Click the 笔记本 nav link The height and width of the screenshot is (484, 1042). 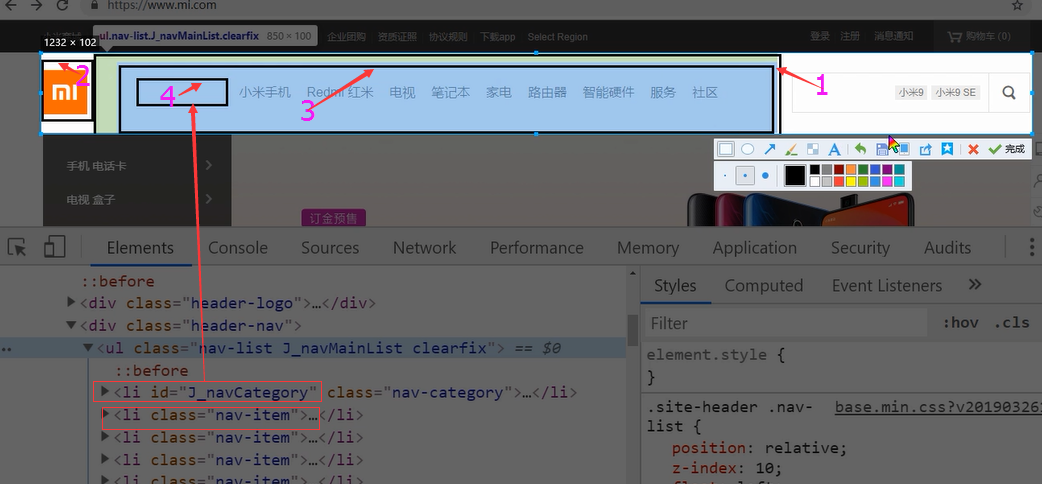point(451,92)
